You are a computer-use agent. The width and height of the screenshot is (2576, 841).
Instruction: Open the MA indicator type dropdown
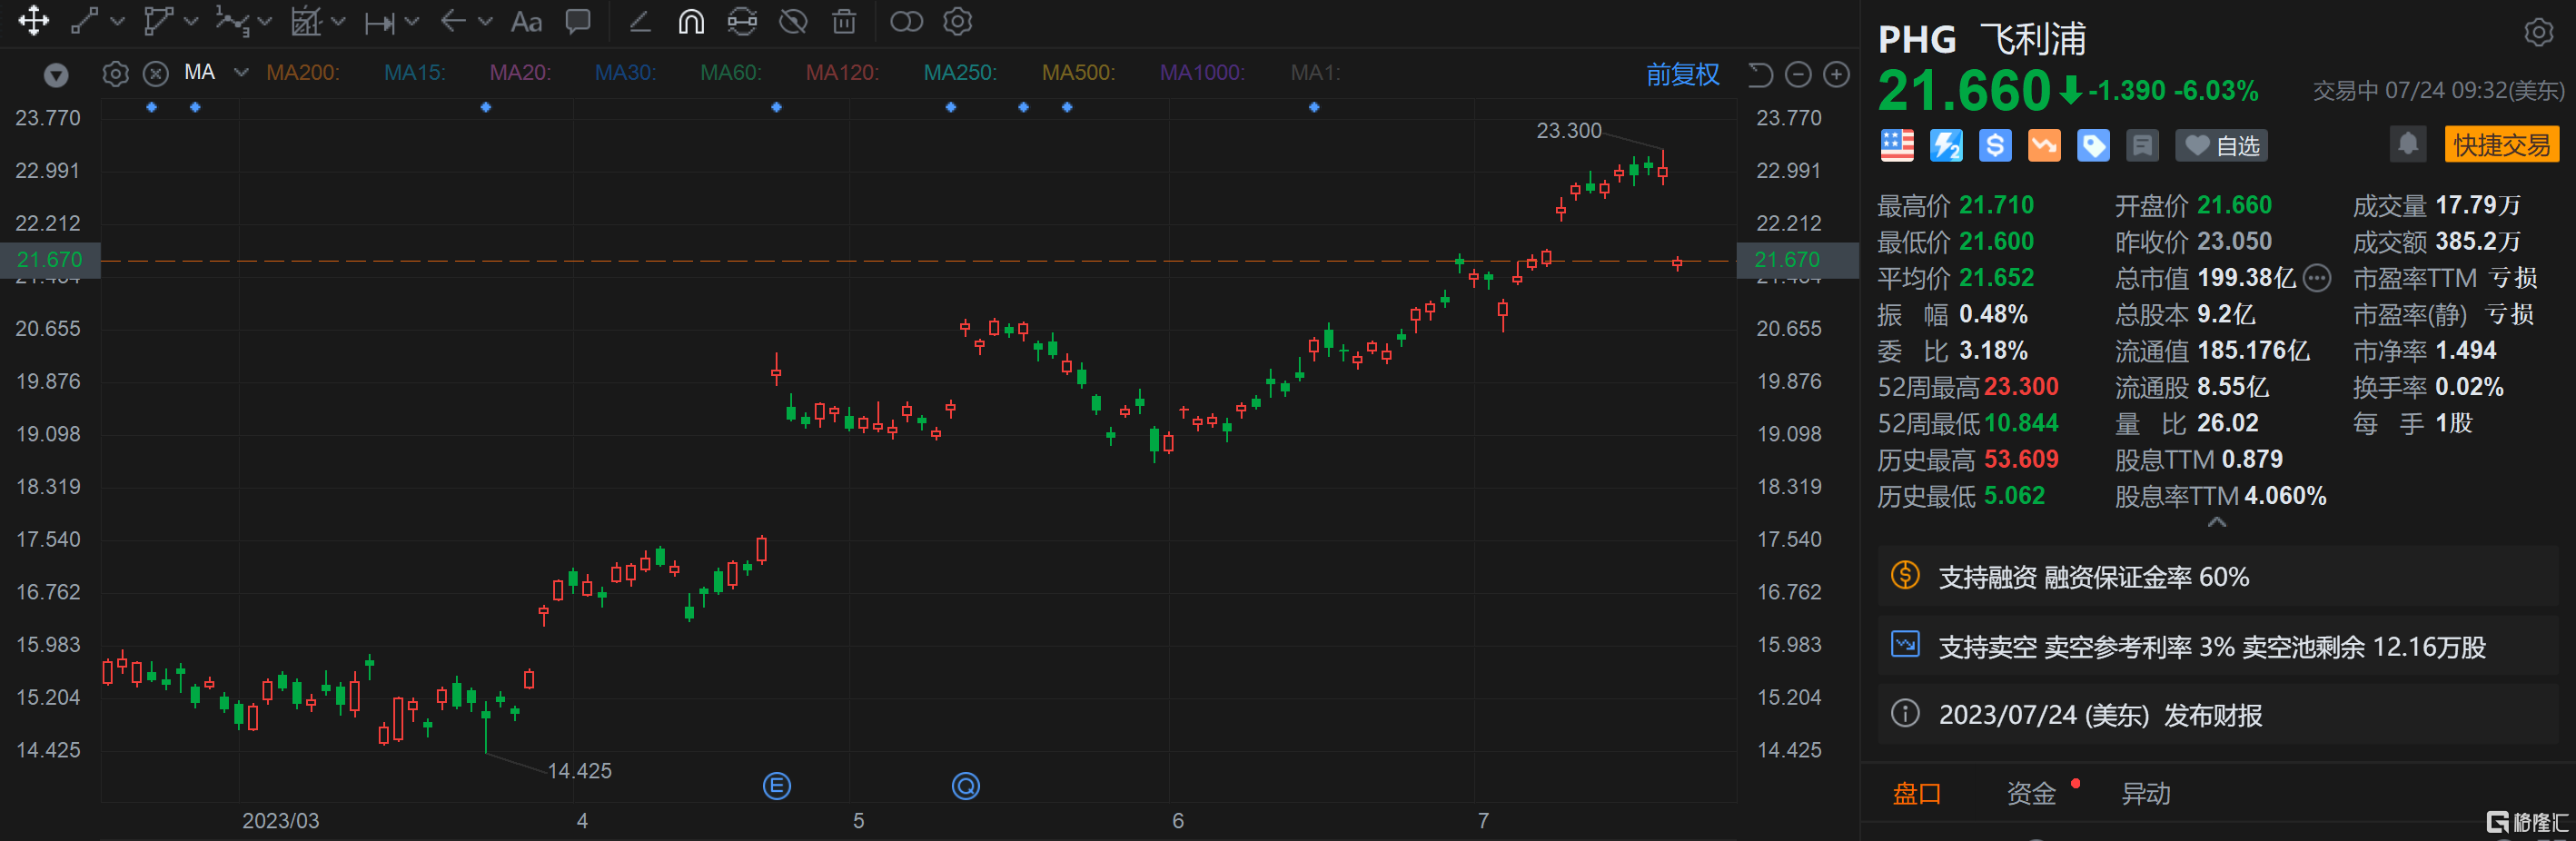(241, 73)
